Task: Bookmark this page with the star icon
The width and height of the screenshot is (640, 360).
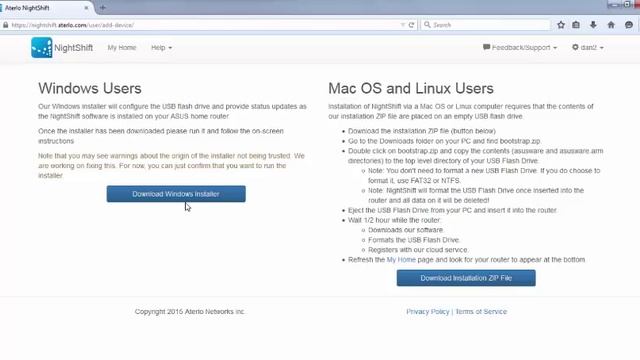Action: click(561, 25)
